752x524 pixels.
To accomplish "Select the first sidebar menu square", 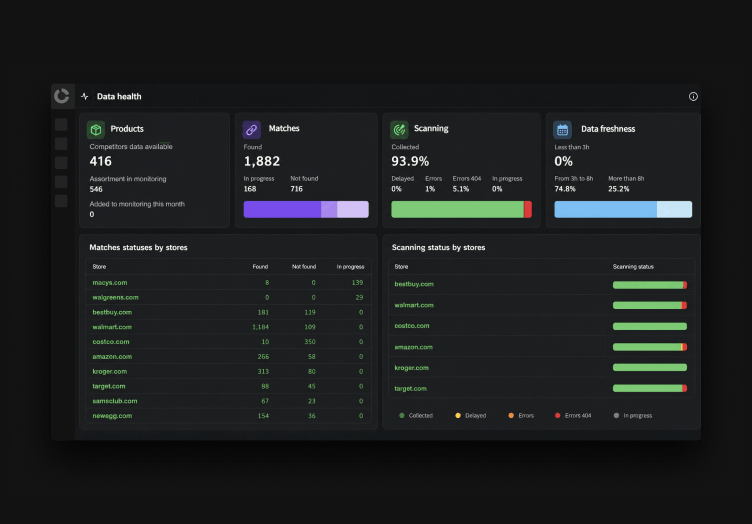I will click(61, 125).
